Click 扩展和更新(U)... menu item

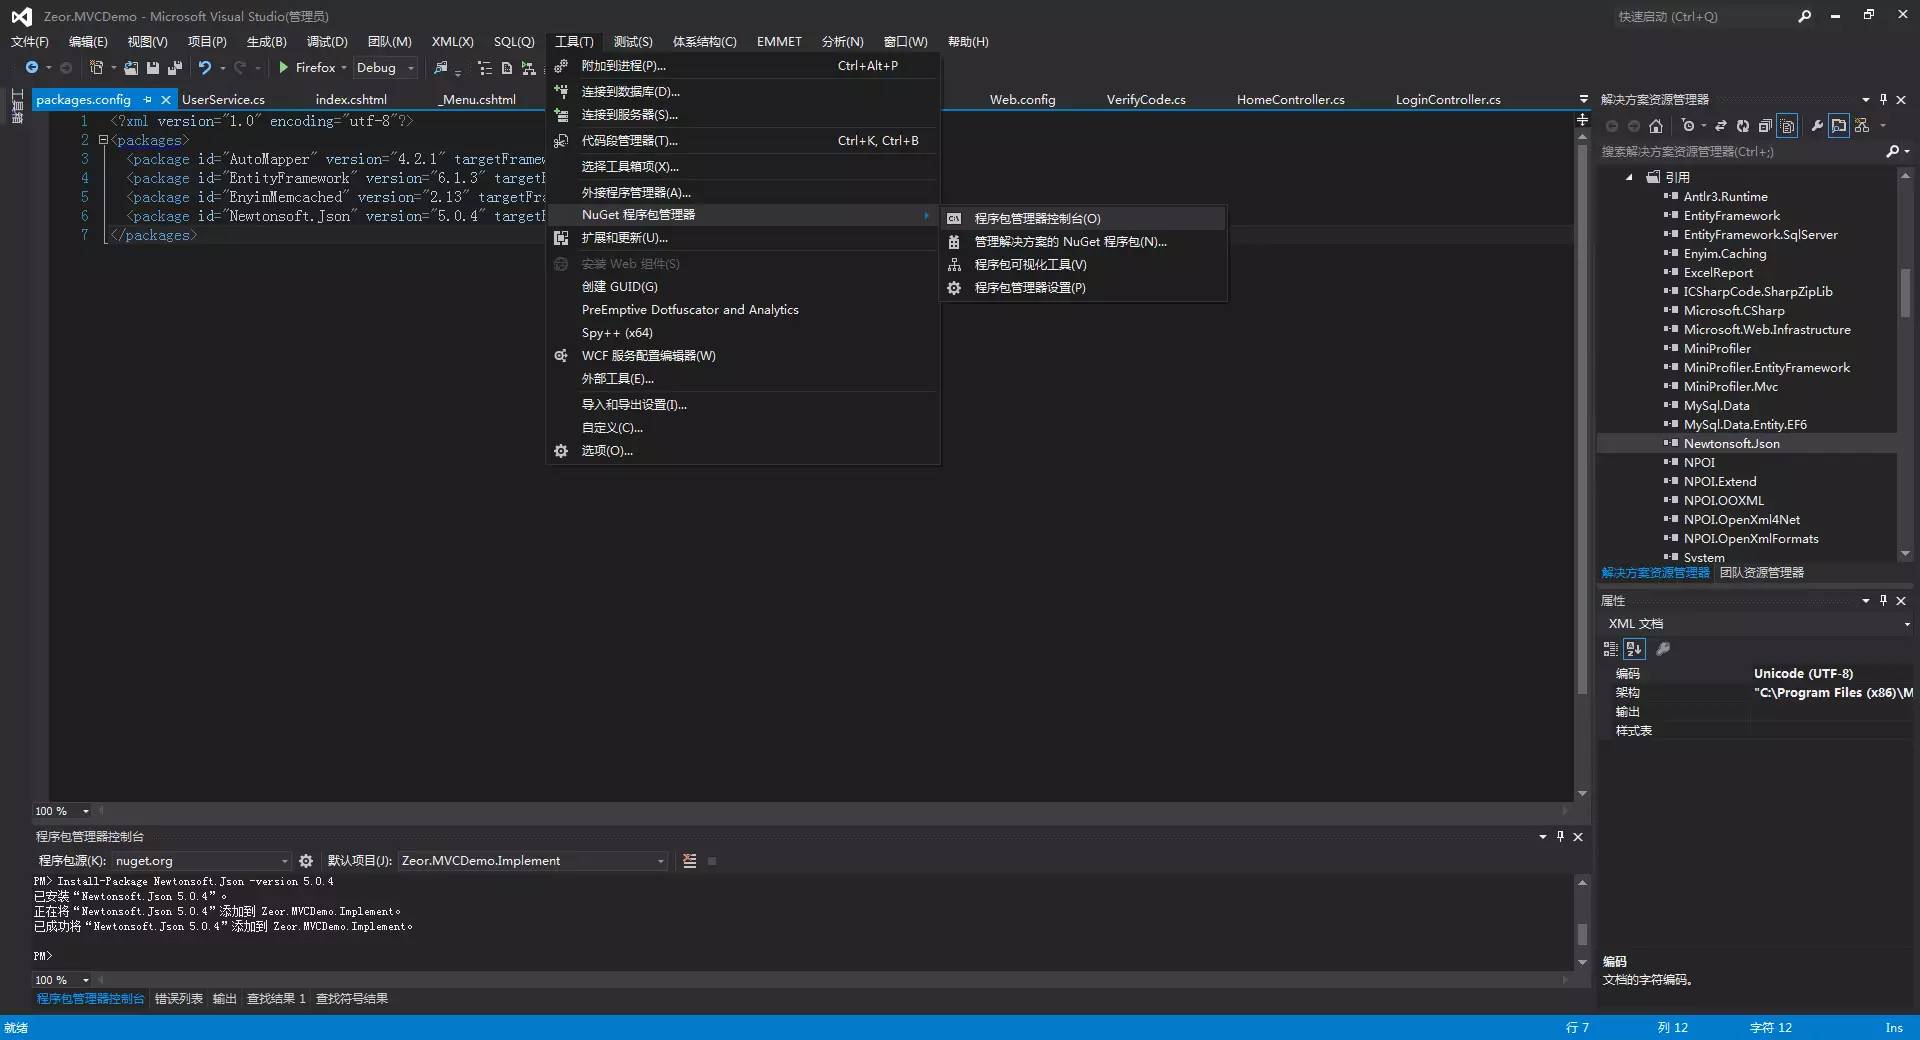point(743,237)
